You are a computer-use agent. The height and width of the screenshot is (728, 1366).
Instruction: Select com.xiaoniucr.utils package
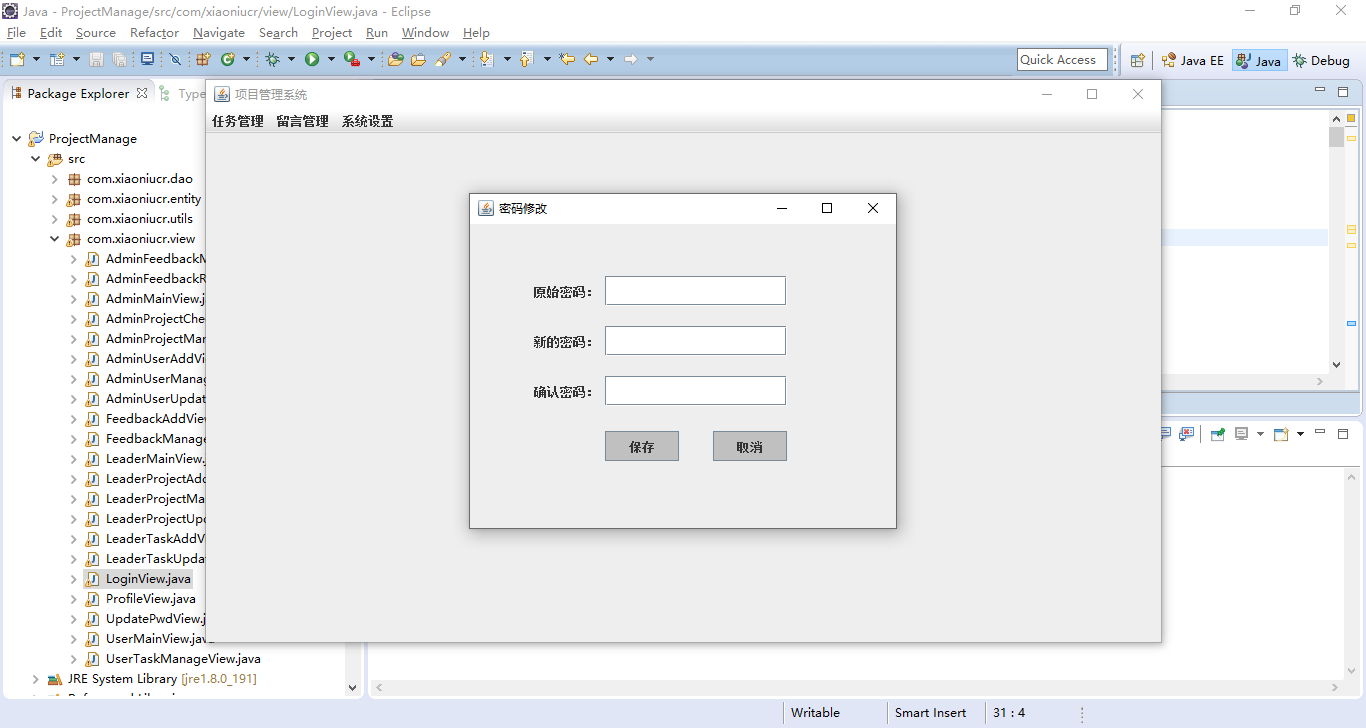(x=140, y=219)
